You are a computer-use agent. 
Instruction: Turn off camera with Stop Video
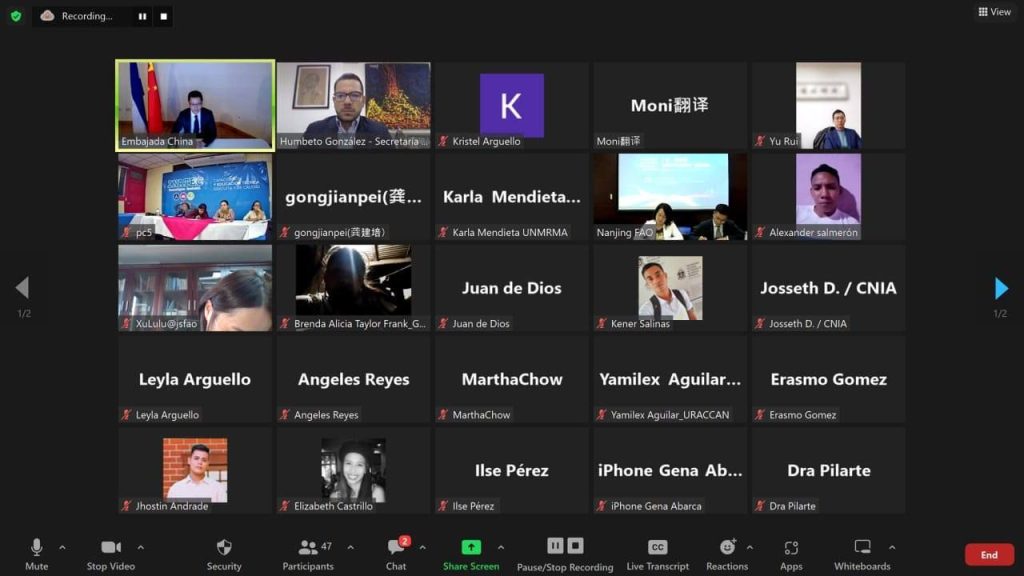(110, 554)
